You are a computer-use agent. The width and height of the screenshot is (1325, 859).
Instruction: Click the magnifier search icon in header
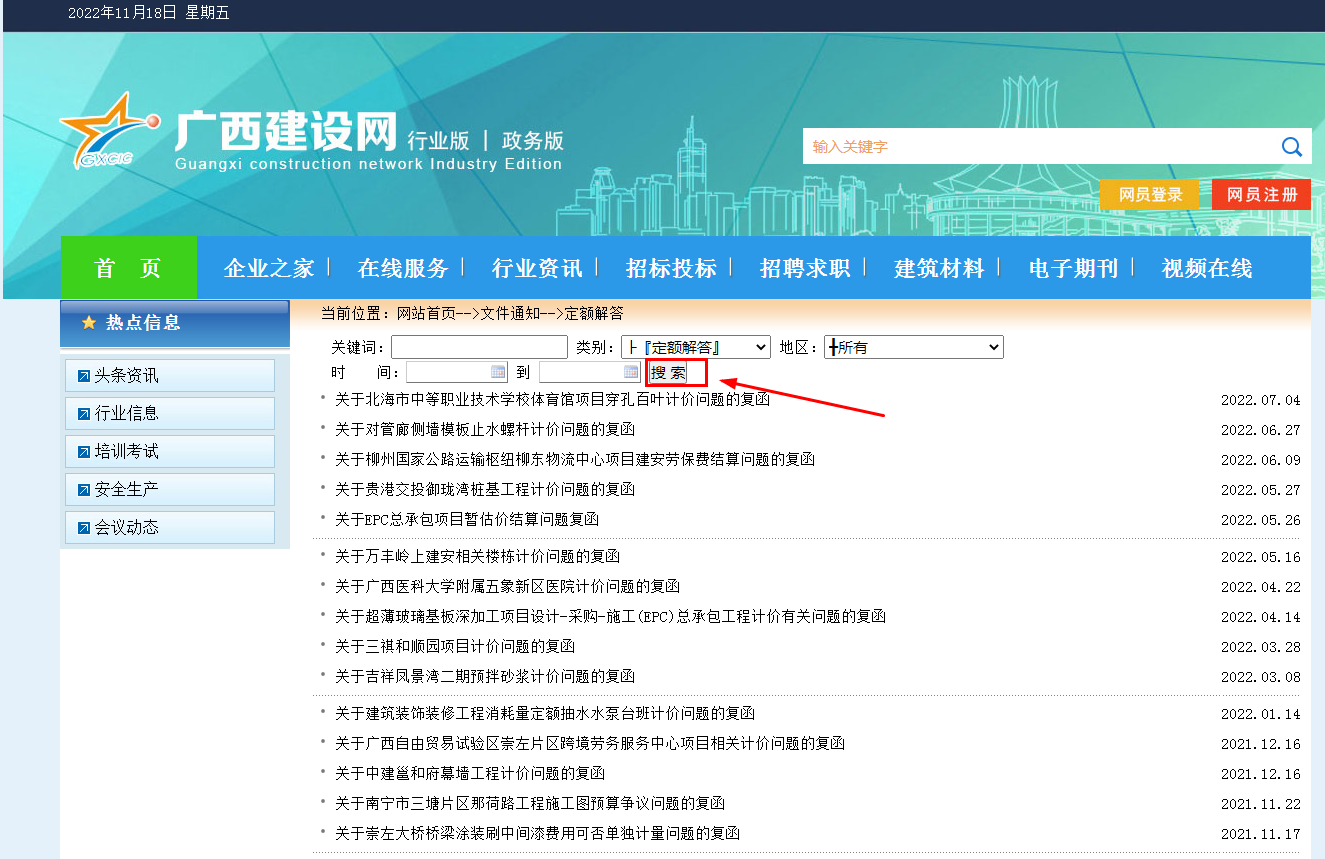pos(1291,147)
